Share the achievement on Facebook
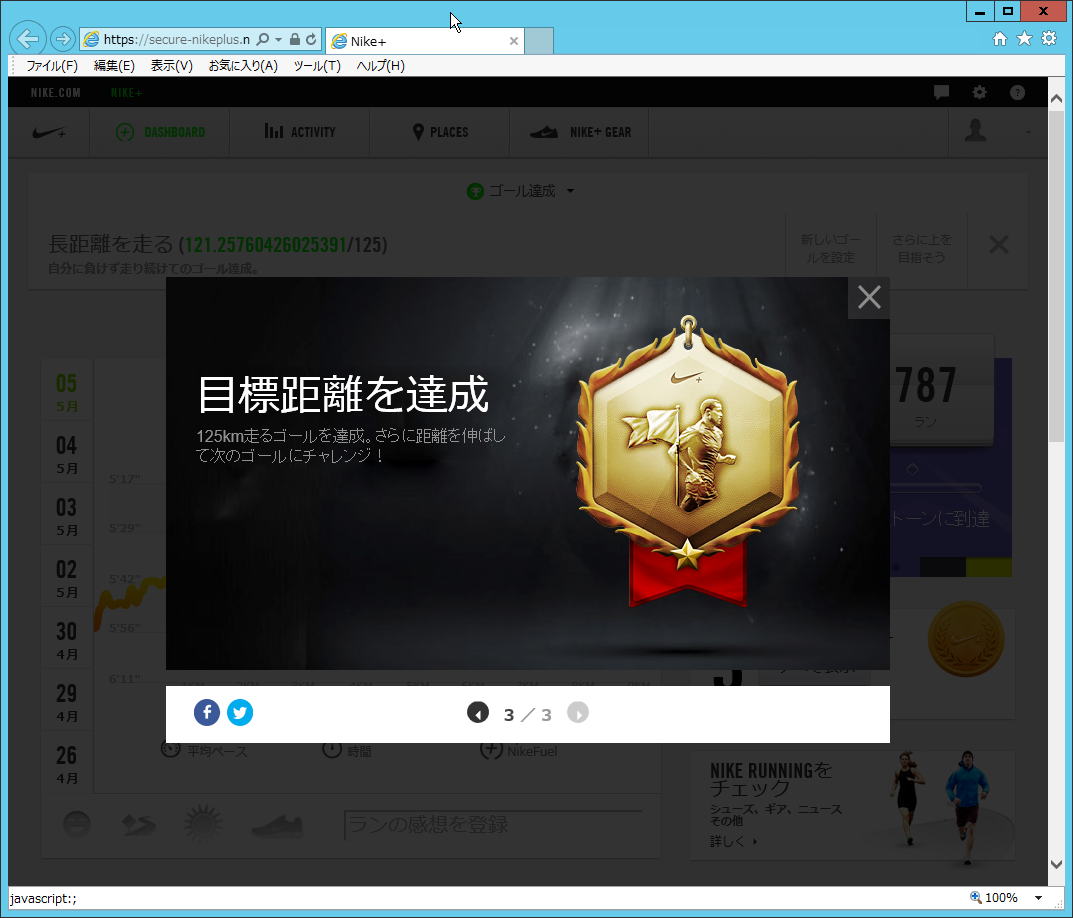The image size is (1073, 918). [x=207, y=713]
